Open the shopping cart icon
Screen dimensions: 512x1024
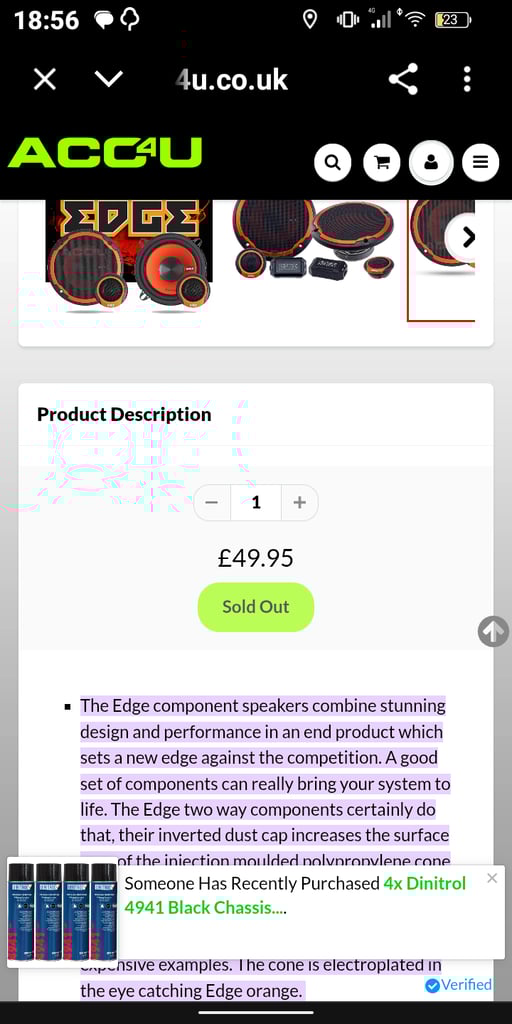(382, 162)
